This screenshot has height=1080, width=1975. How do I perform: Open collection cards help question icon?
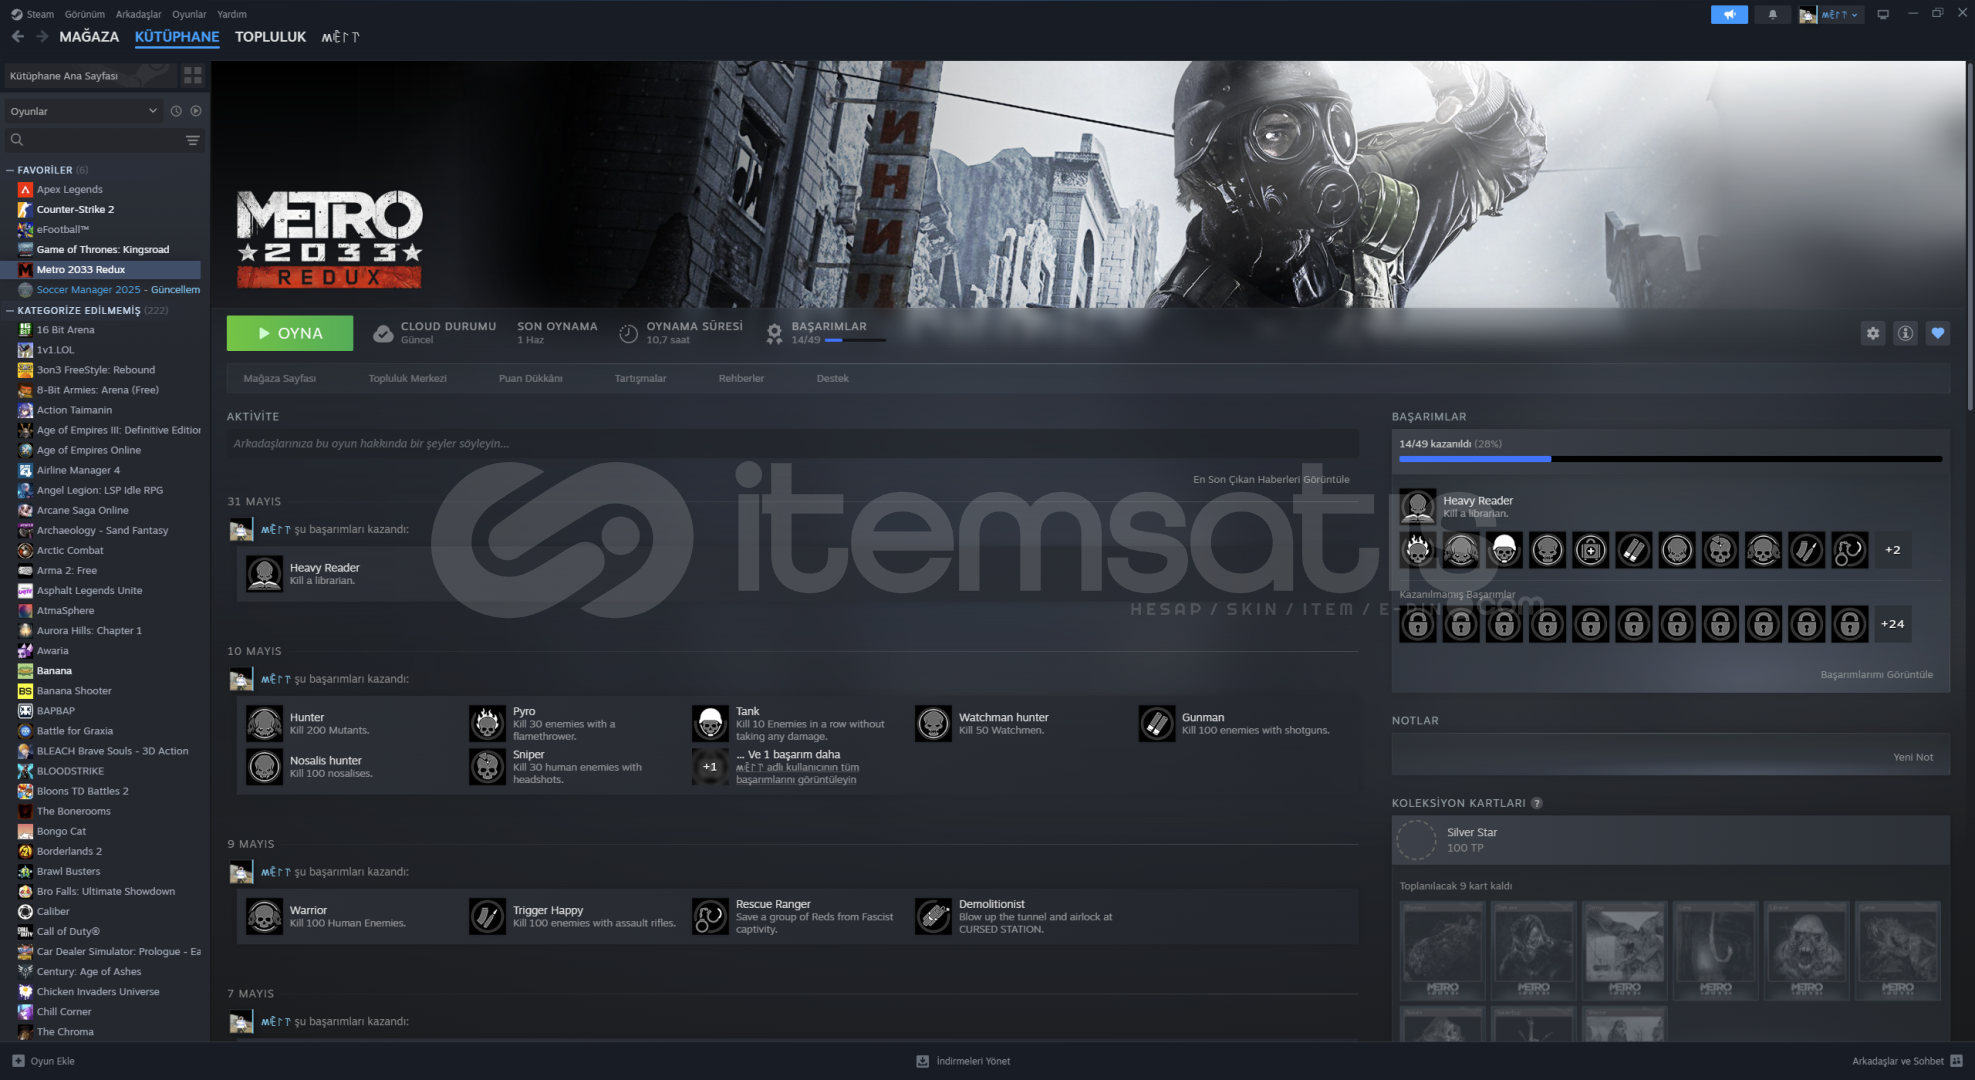pyautogui.click(x=1537, y=803)
